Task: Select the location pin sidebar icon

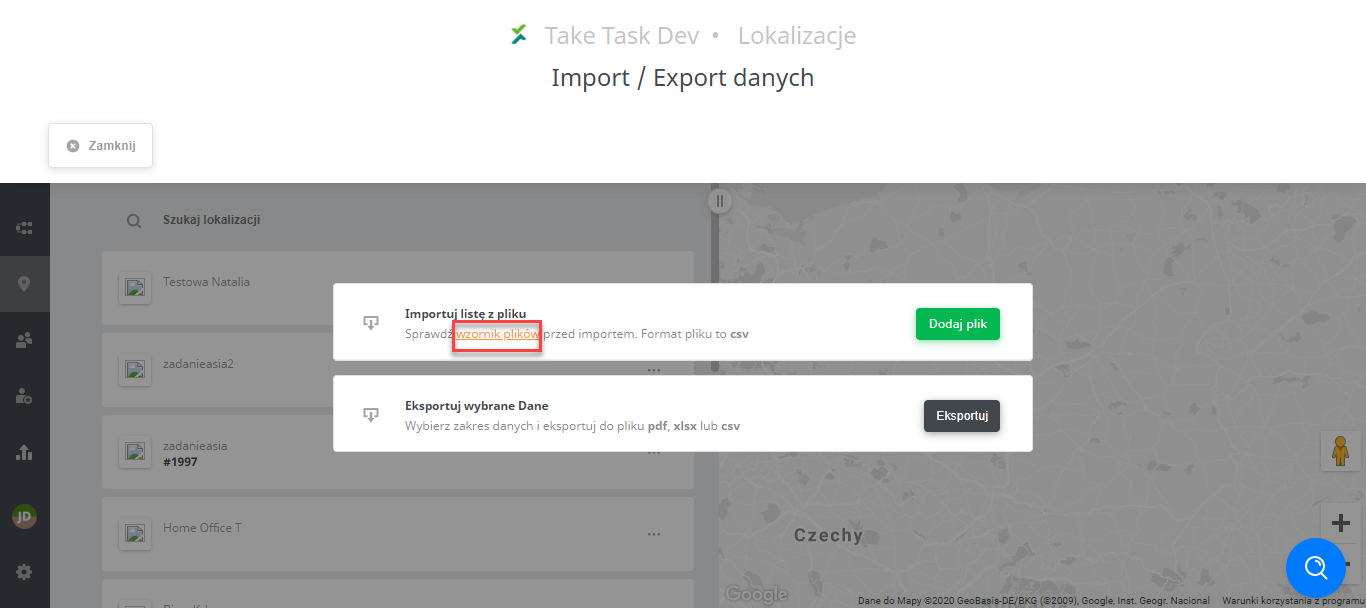Action: coord(24,284)
